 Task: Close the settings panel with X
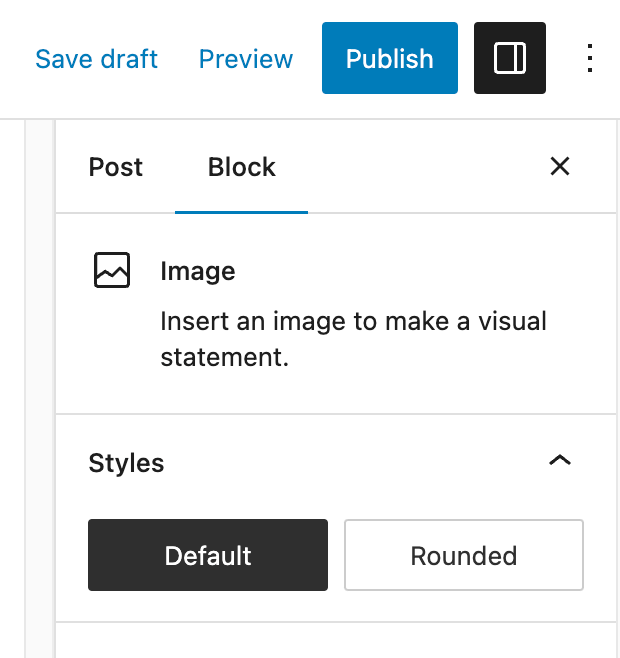[x=560, y=166]
